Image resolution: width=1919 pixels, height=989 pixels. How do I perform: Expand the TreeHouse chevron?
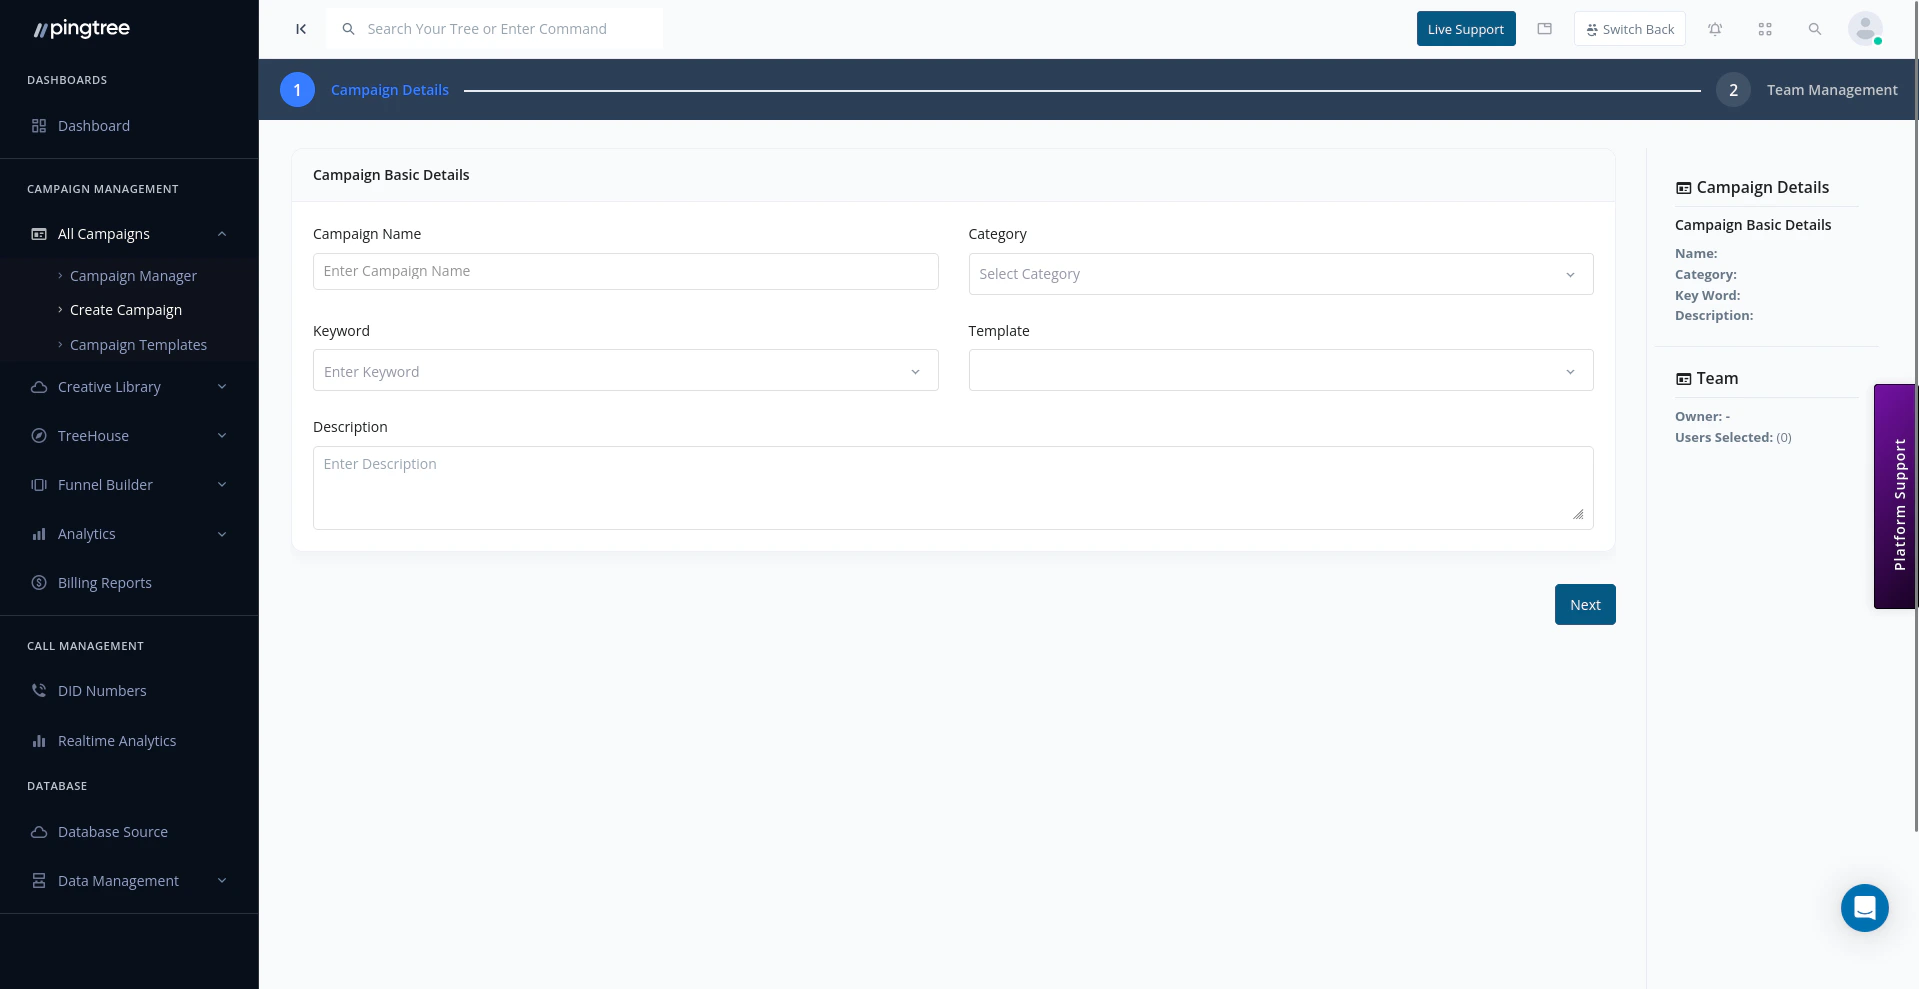point(222,436)
